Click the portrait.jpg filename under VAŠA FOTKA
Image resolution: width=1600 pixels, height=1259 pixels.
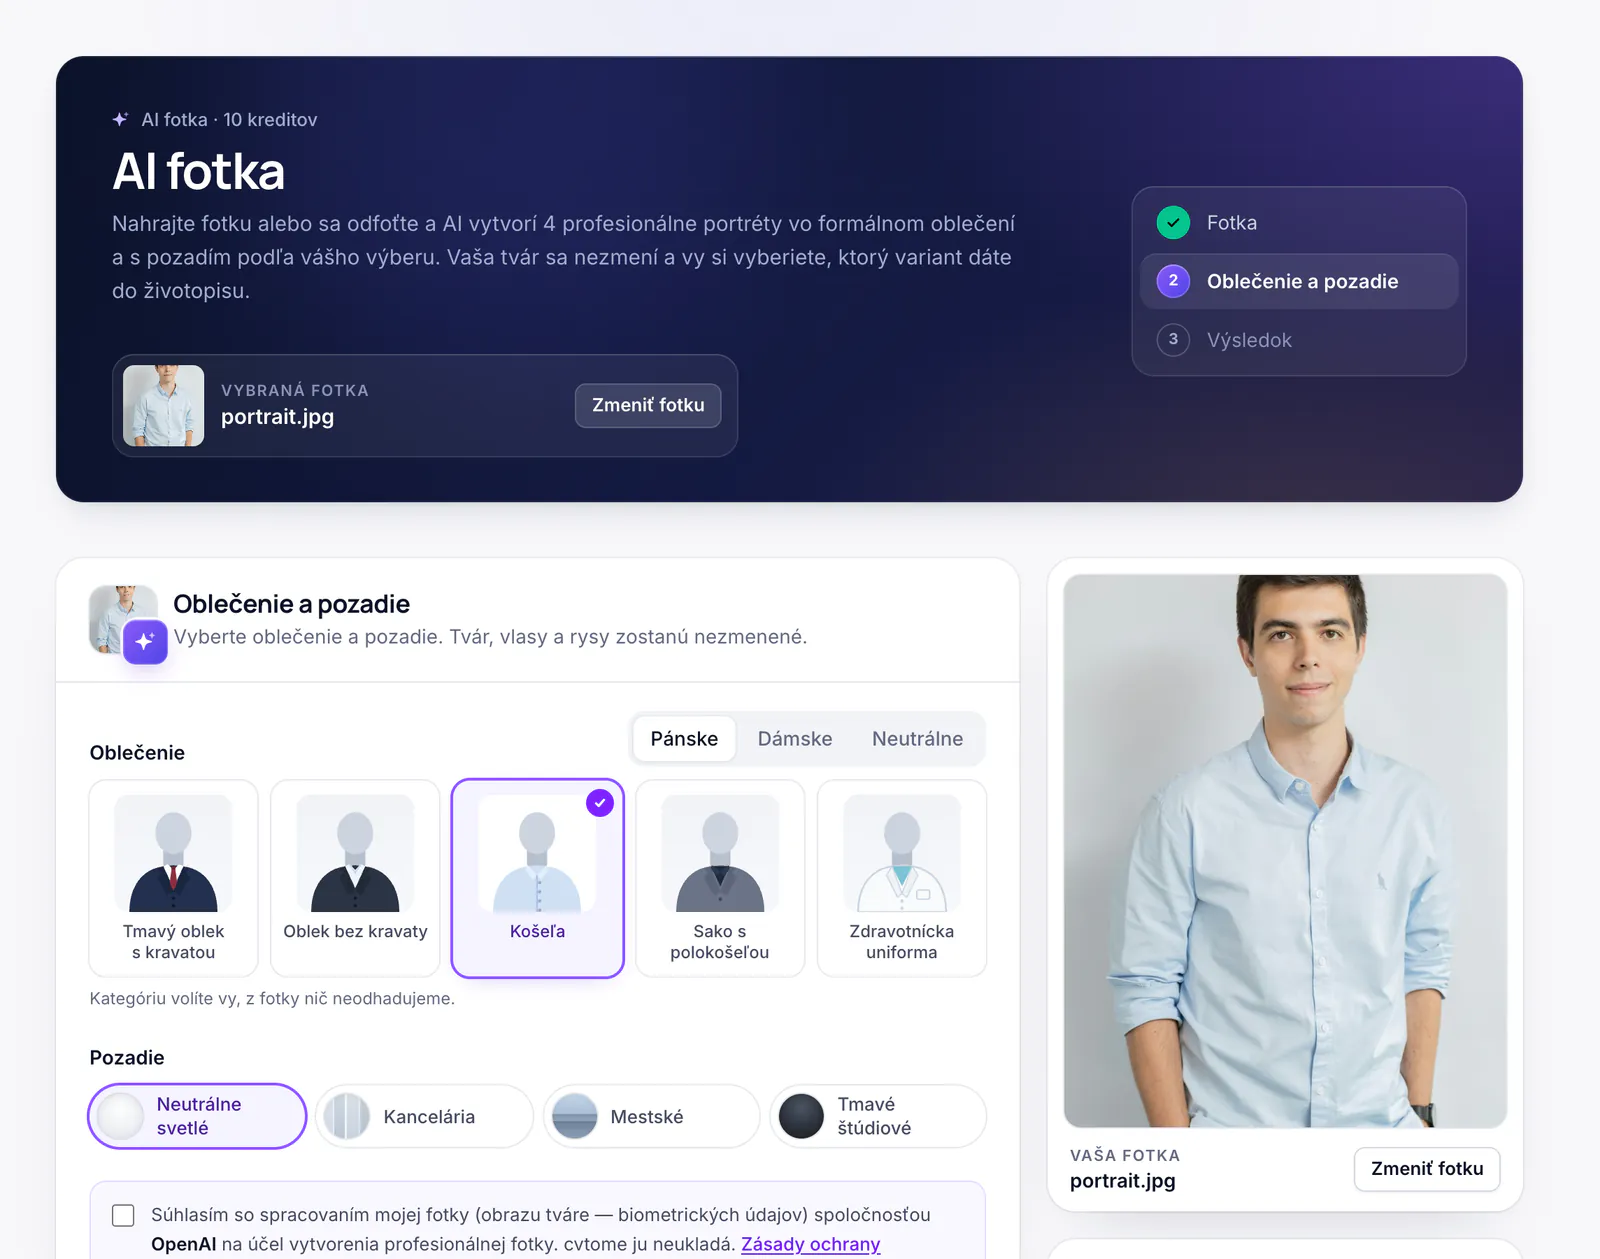click(1122, 1181)
